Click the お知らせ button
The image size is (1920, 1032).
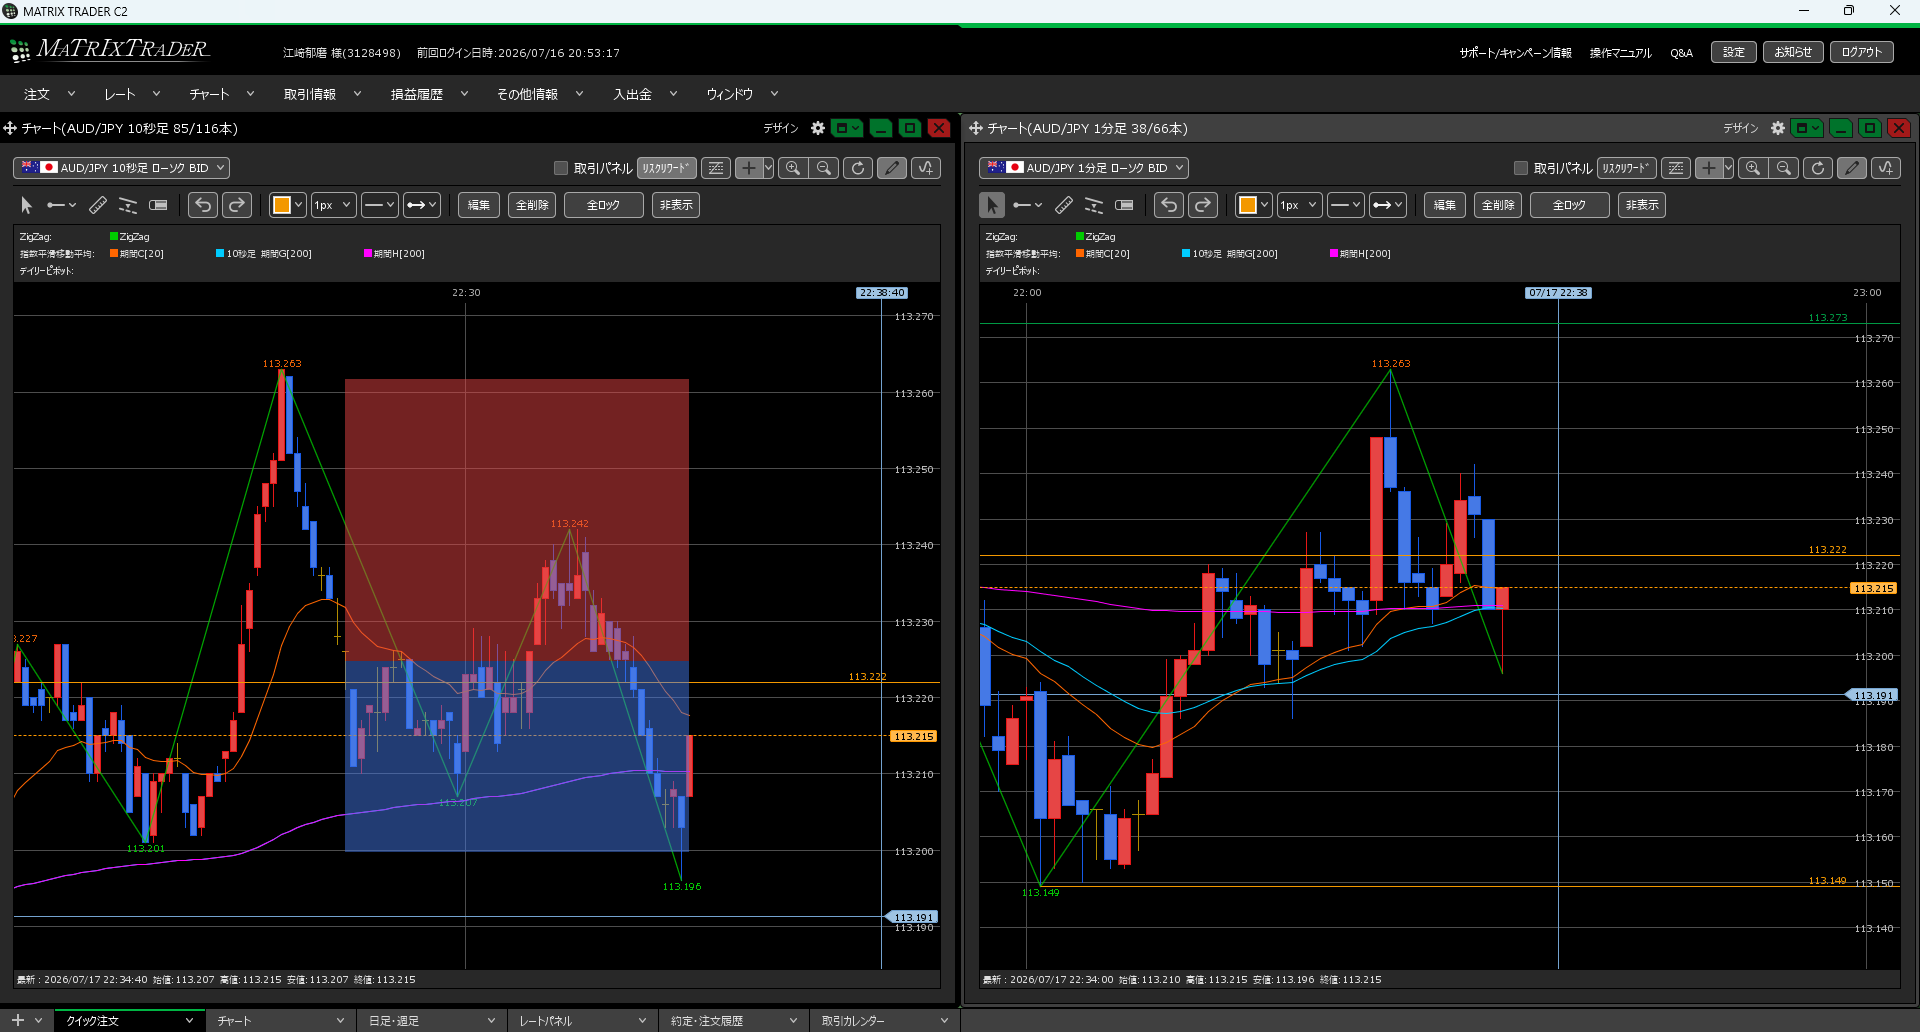point(1793,52)
